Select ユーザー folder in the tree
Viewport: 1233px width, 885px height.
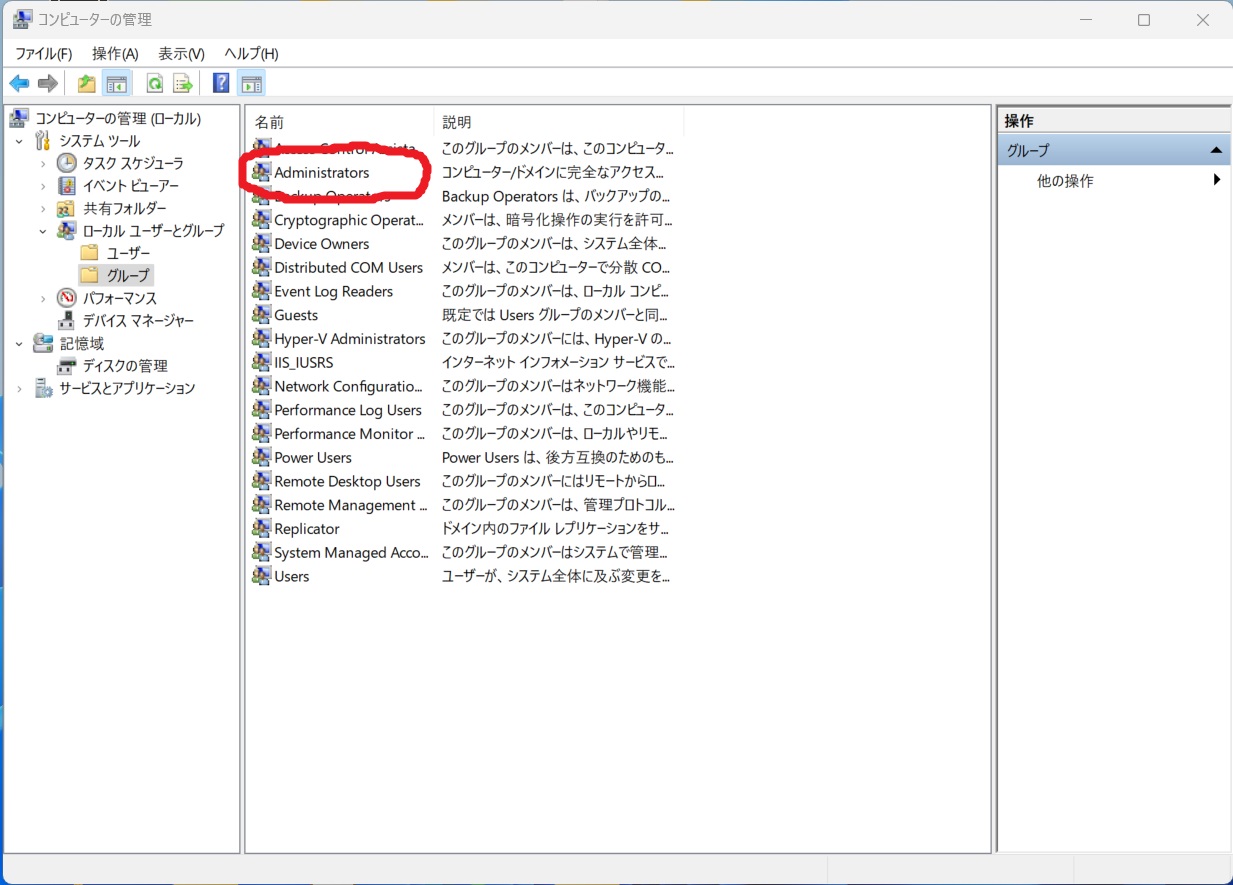tap(128, 253)
